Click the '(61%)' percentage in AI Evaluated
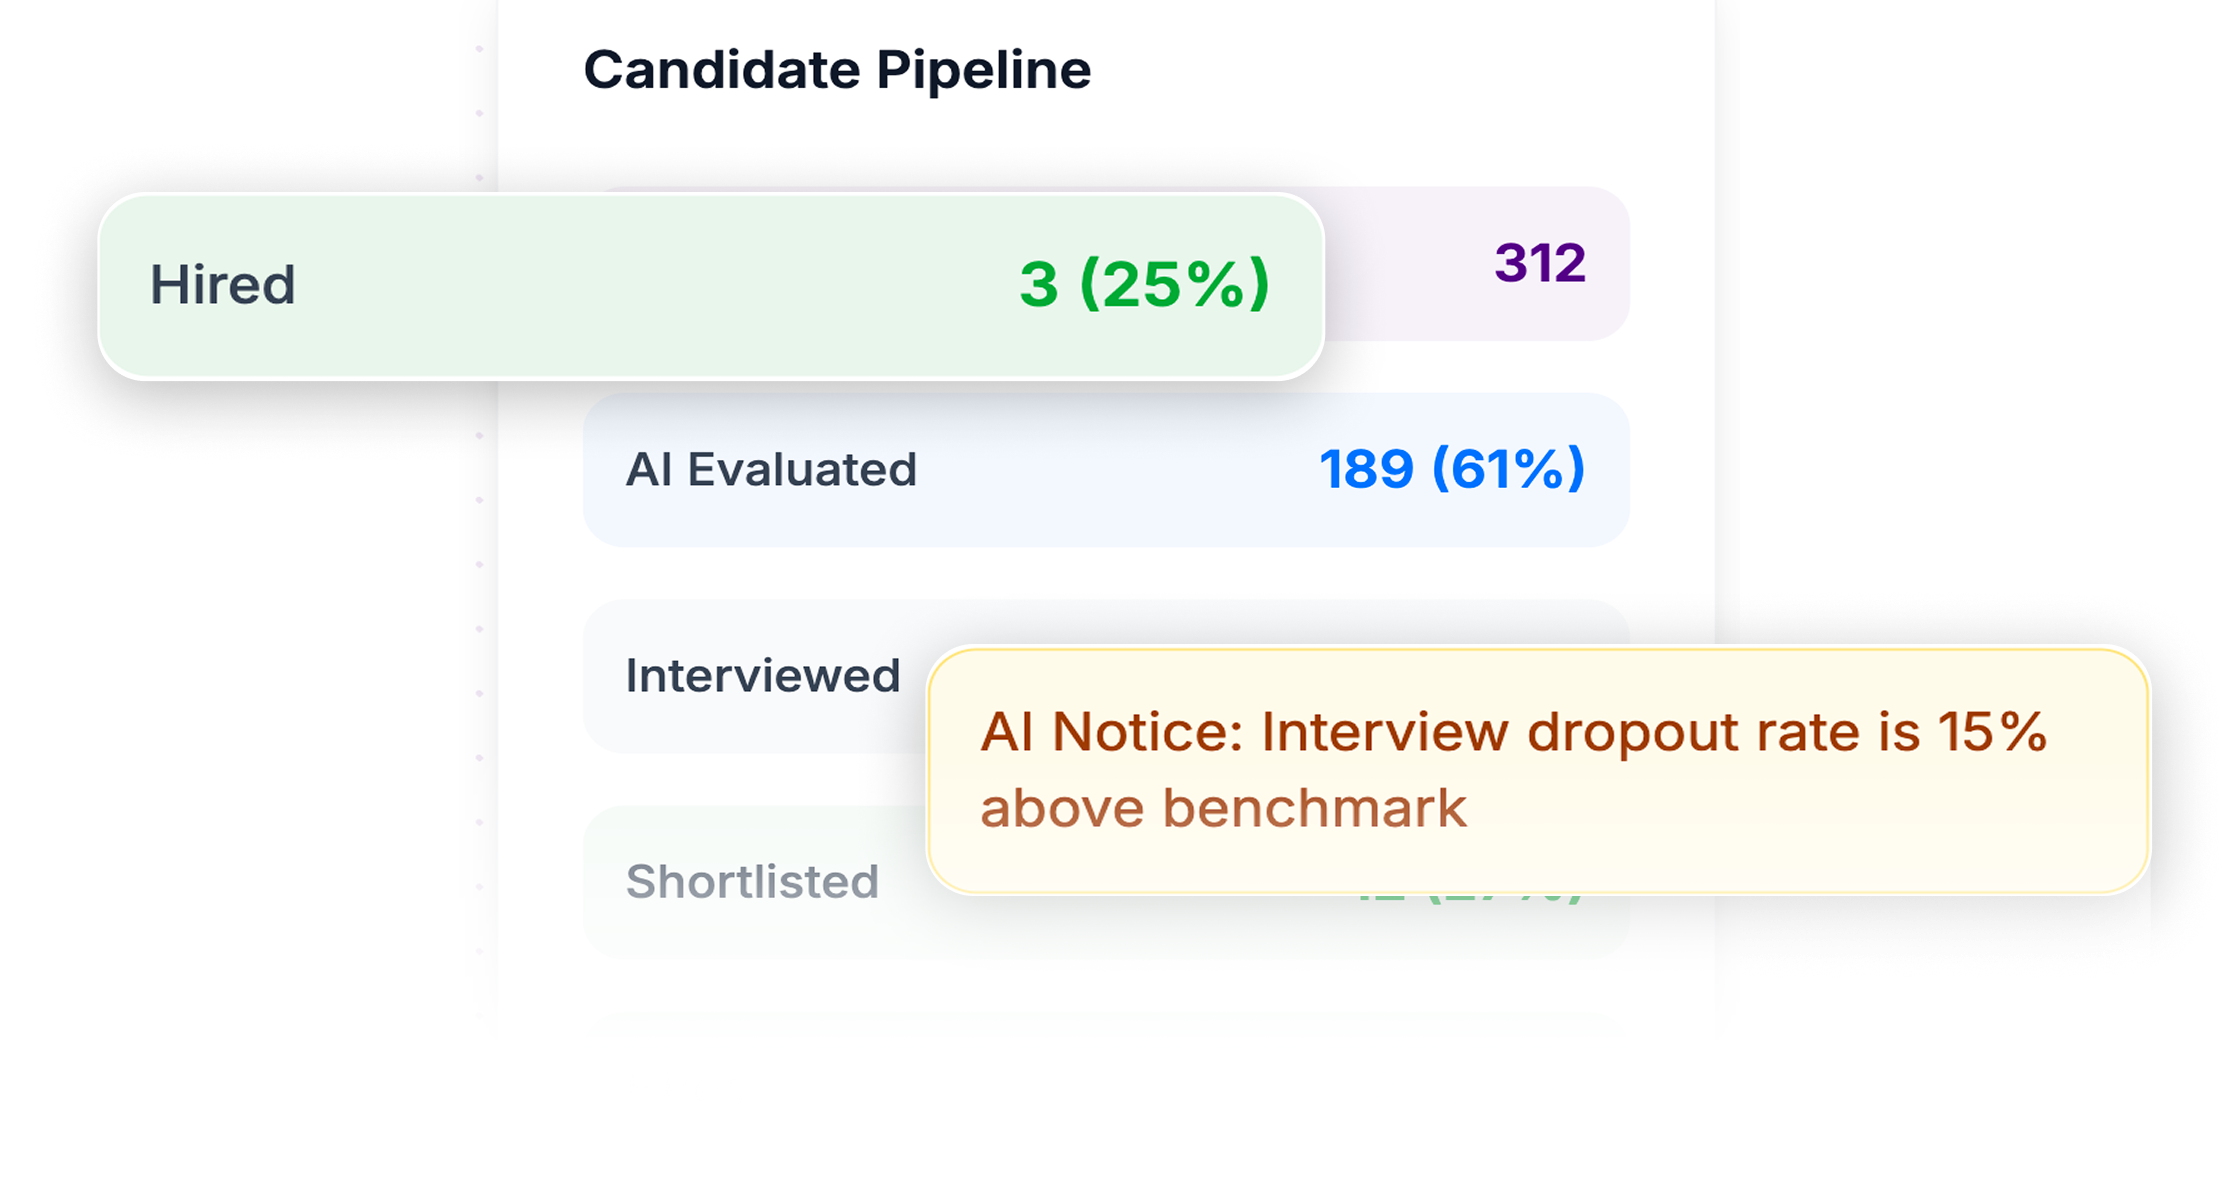This screenshot has height=1196, width=2227. coord(1508,469)
